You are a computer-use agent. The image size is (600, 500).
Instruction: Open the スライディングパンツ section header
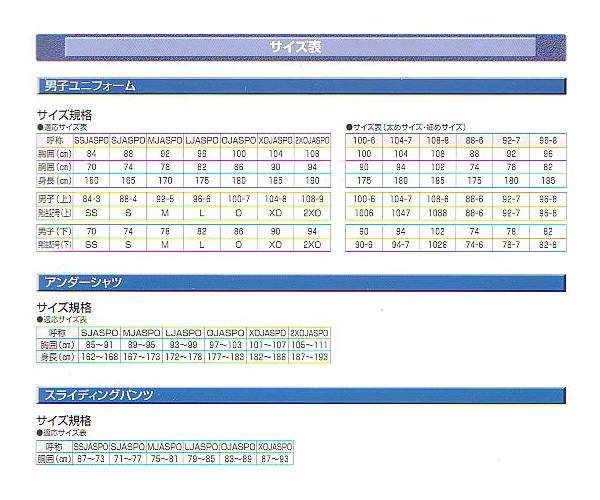pos(97,395)
